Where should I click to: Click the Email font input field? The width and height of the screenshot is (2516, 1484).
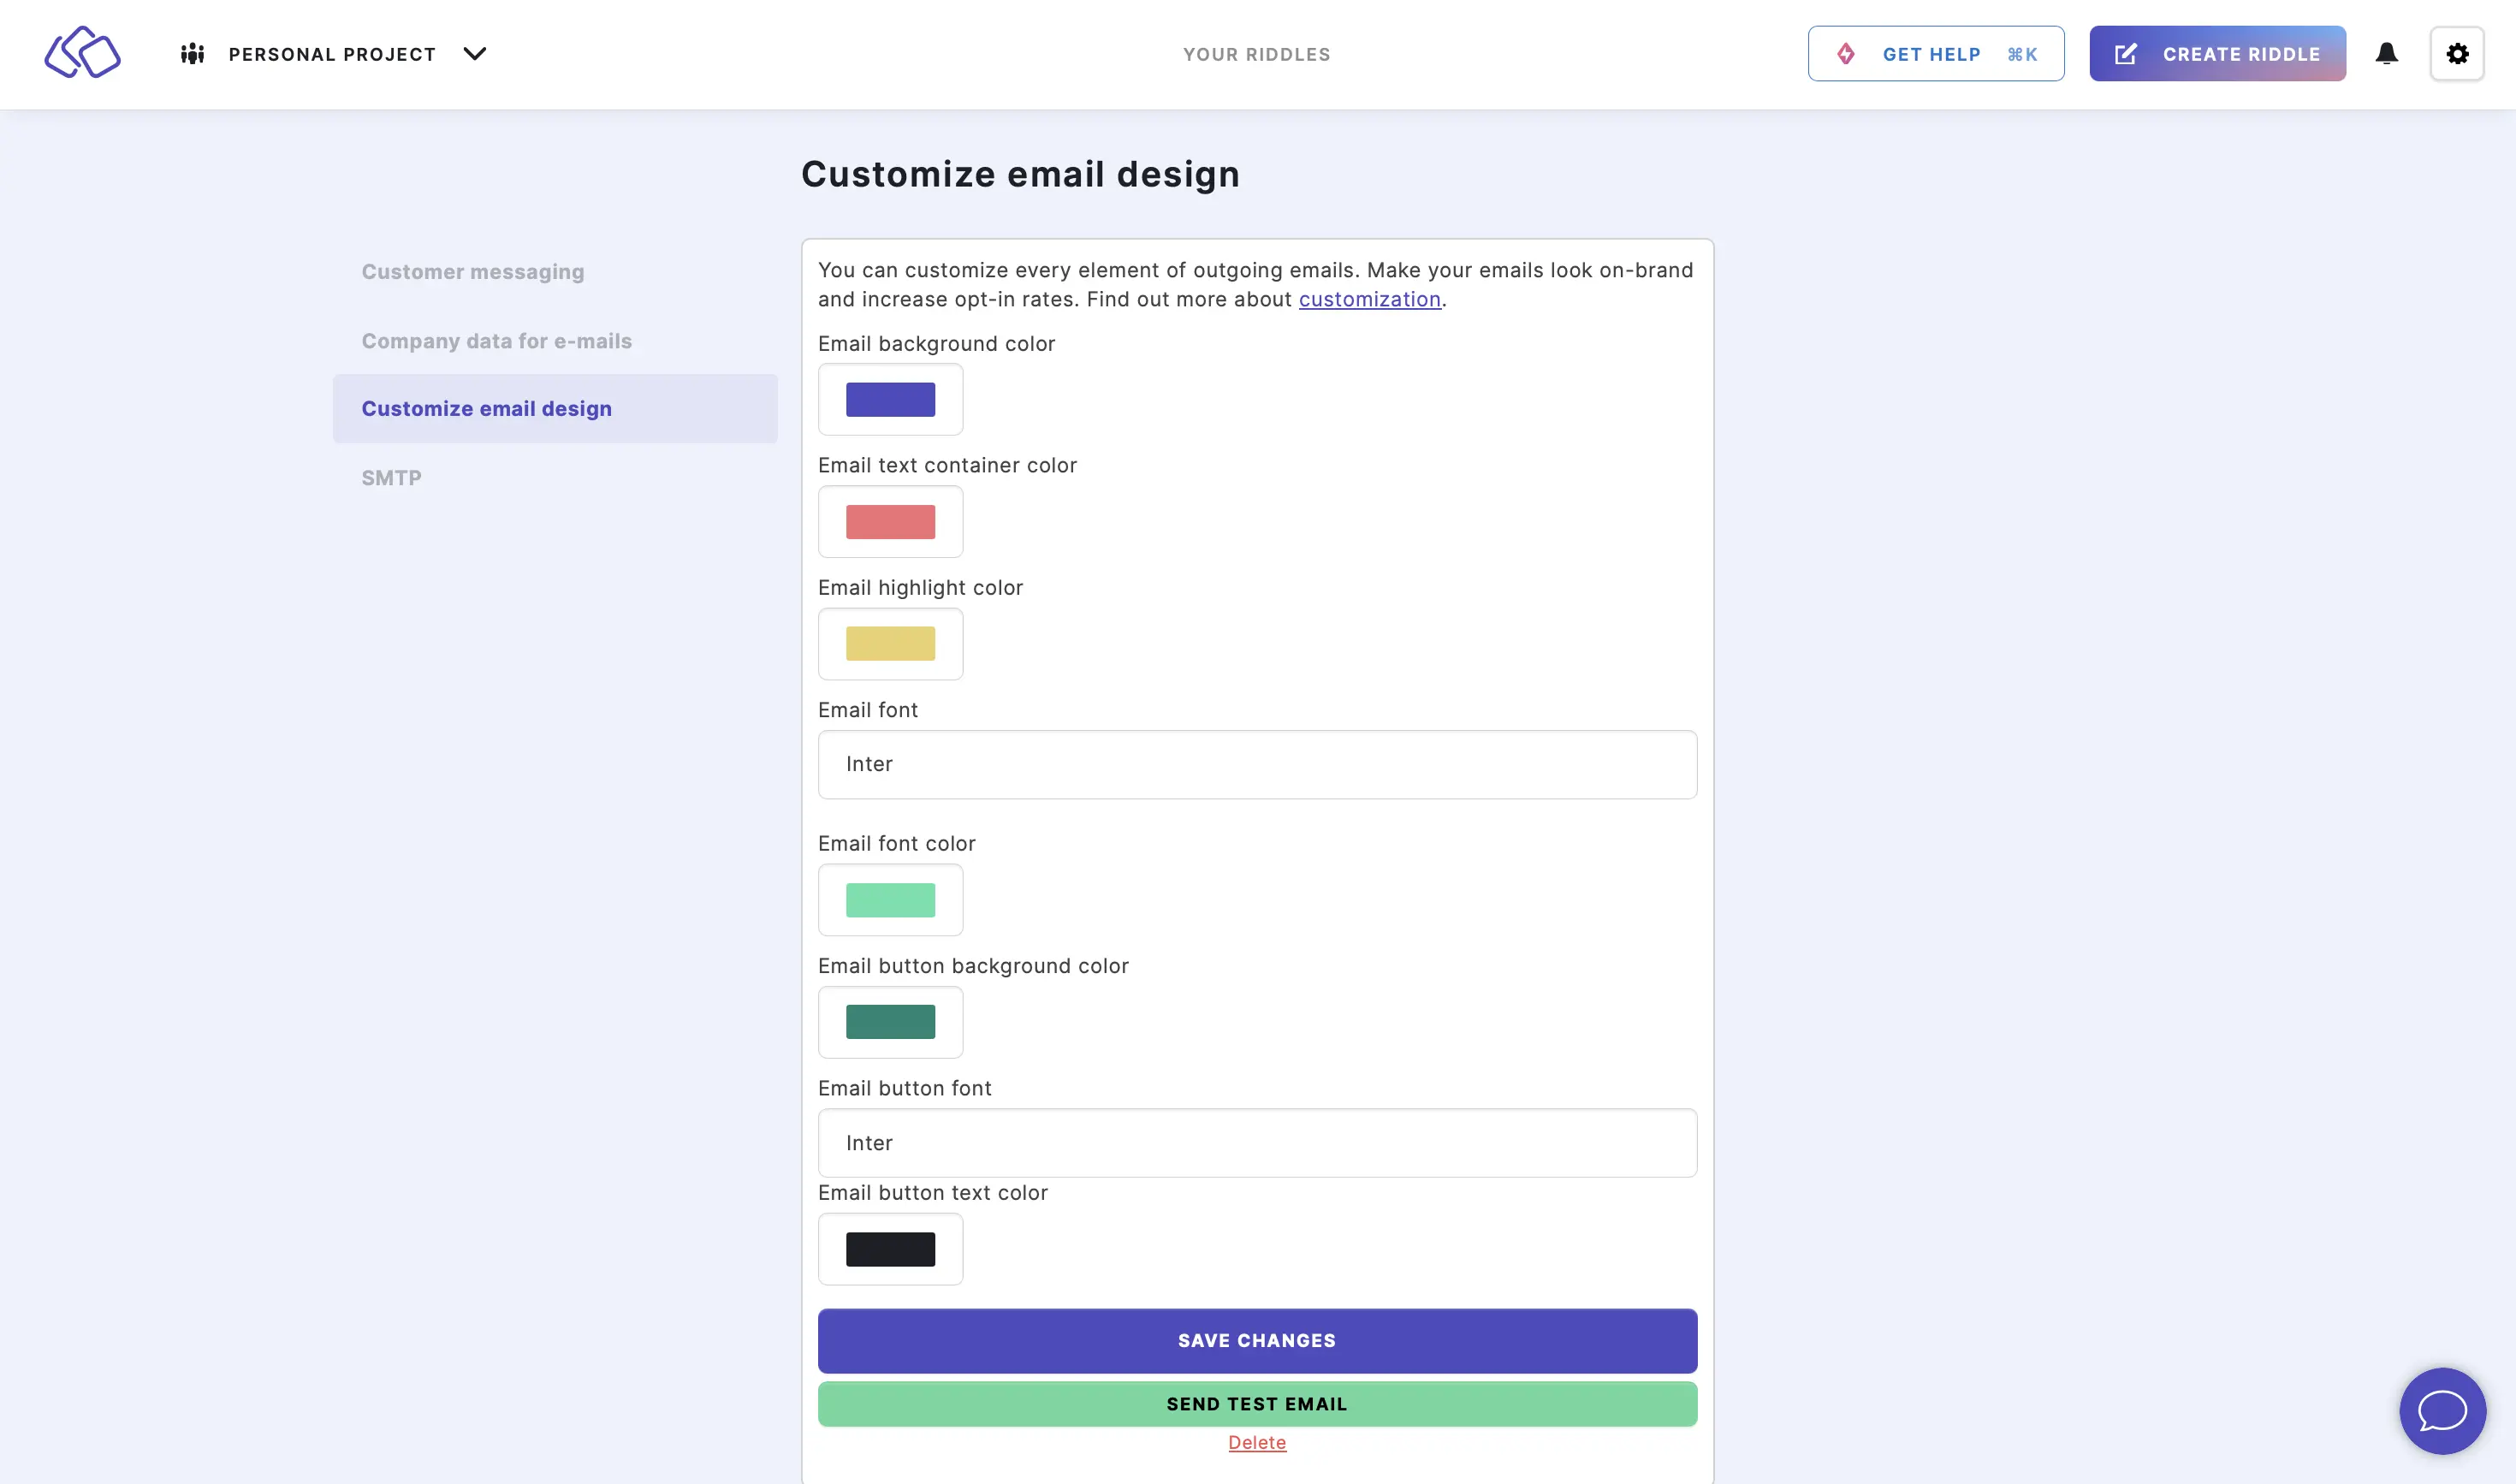[x=1257, y=763]
